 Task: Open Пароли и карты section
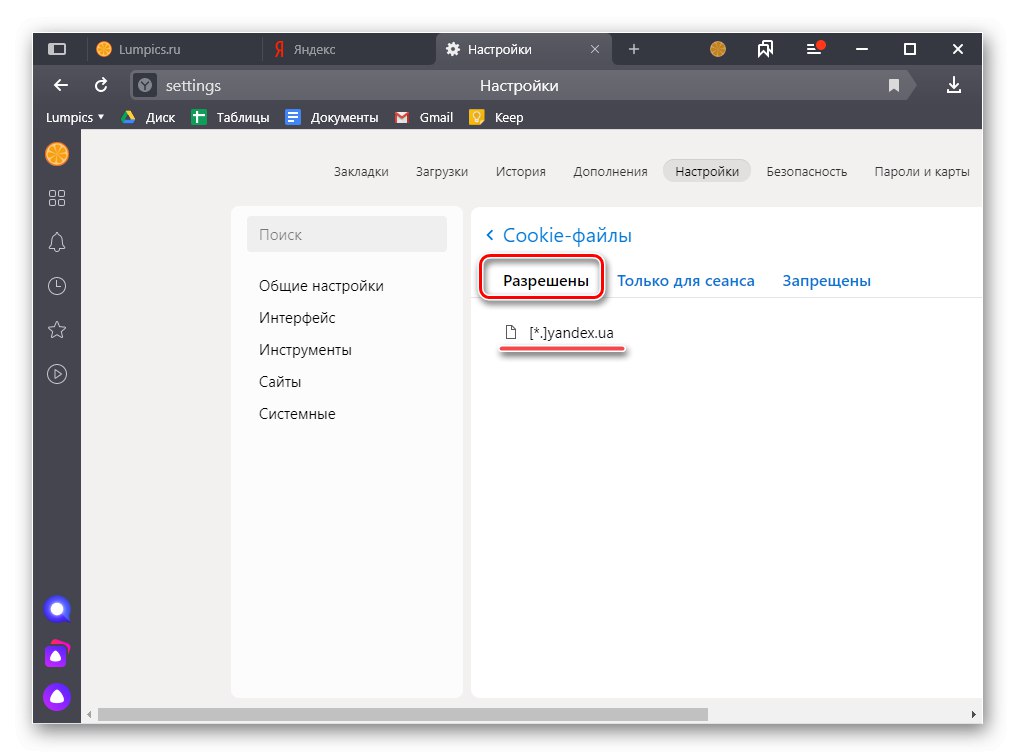point(921,171)
